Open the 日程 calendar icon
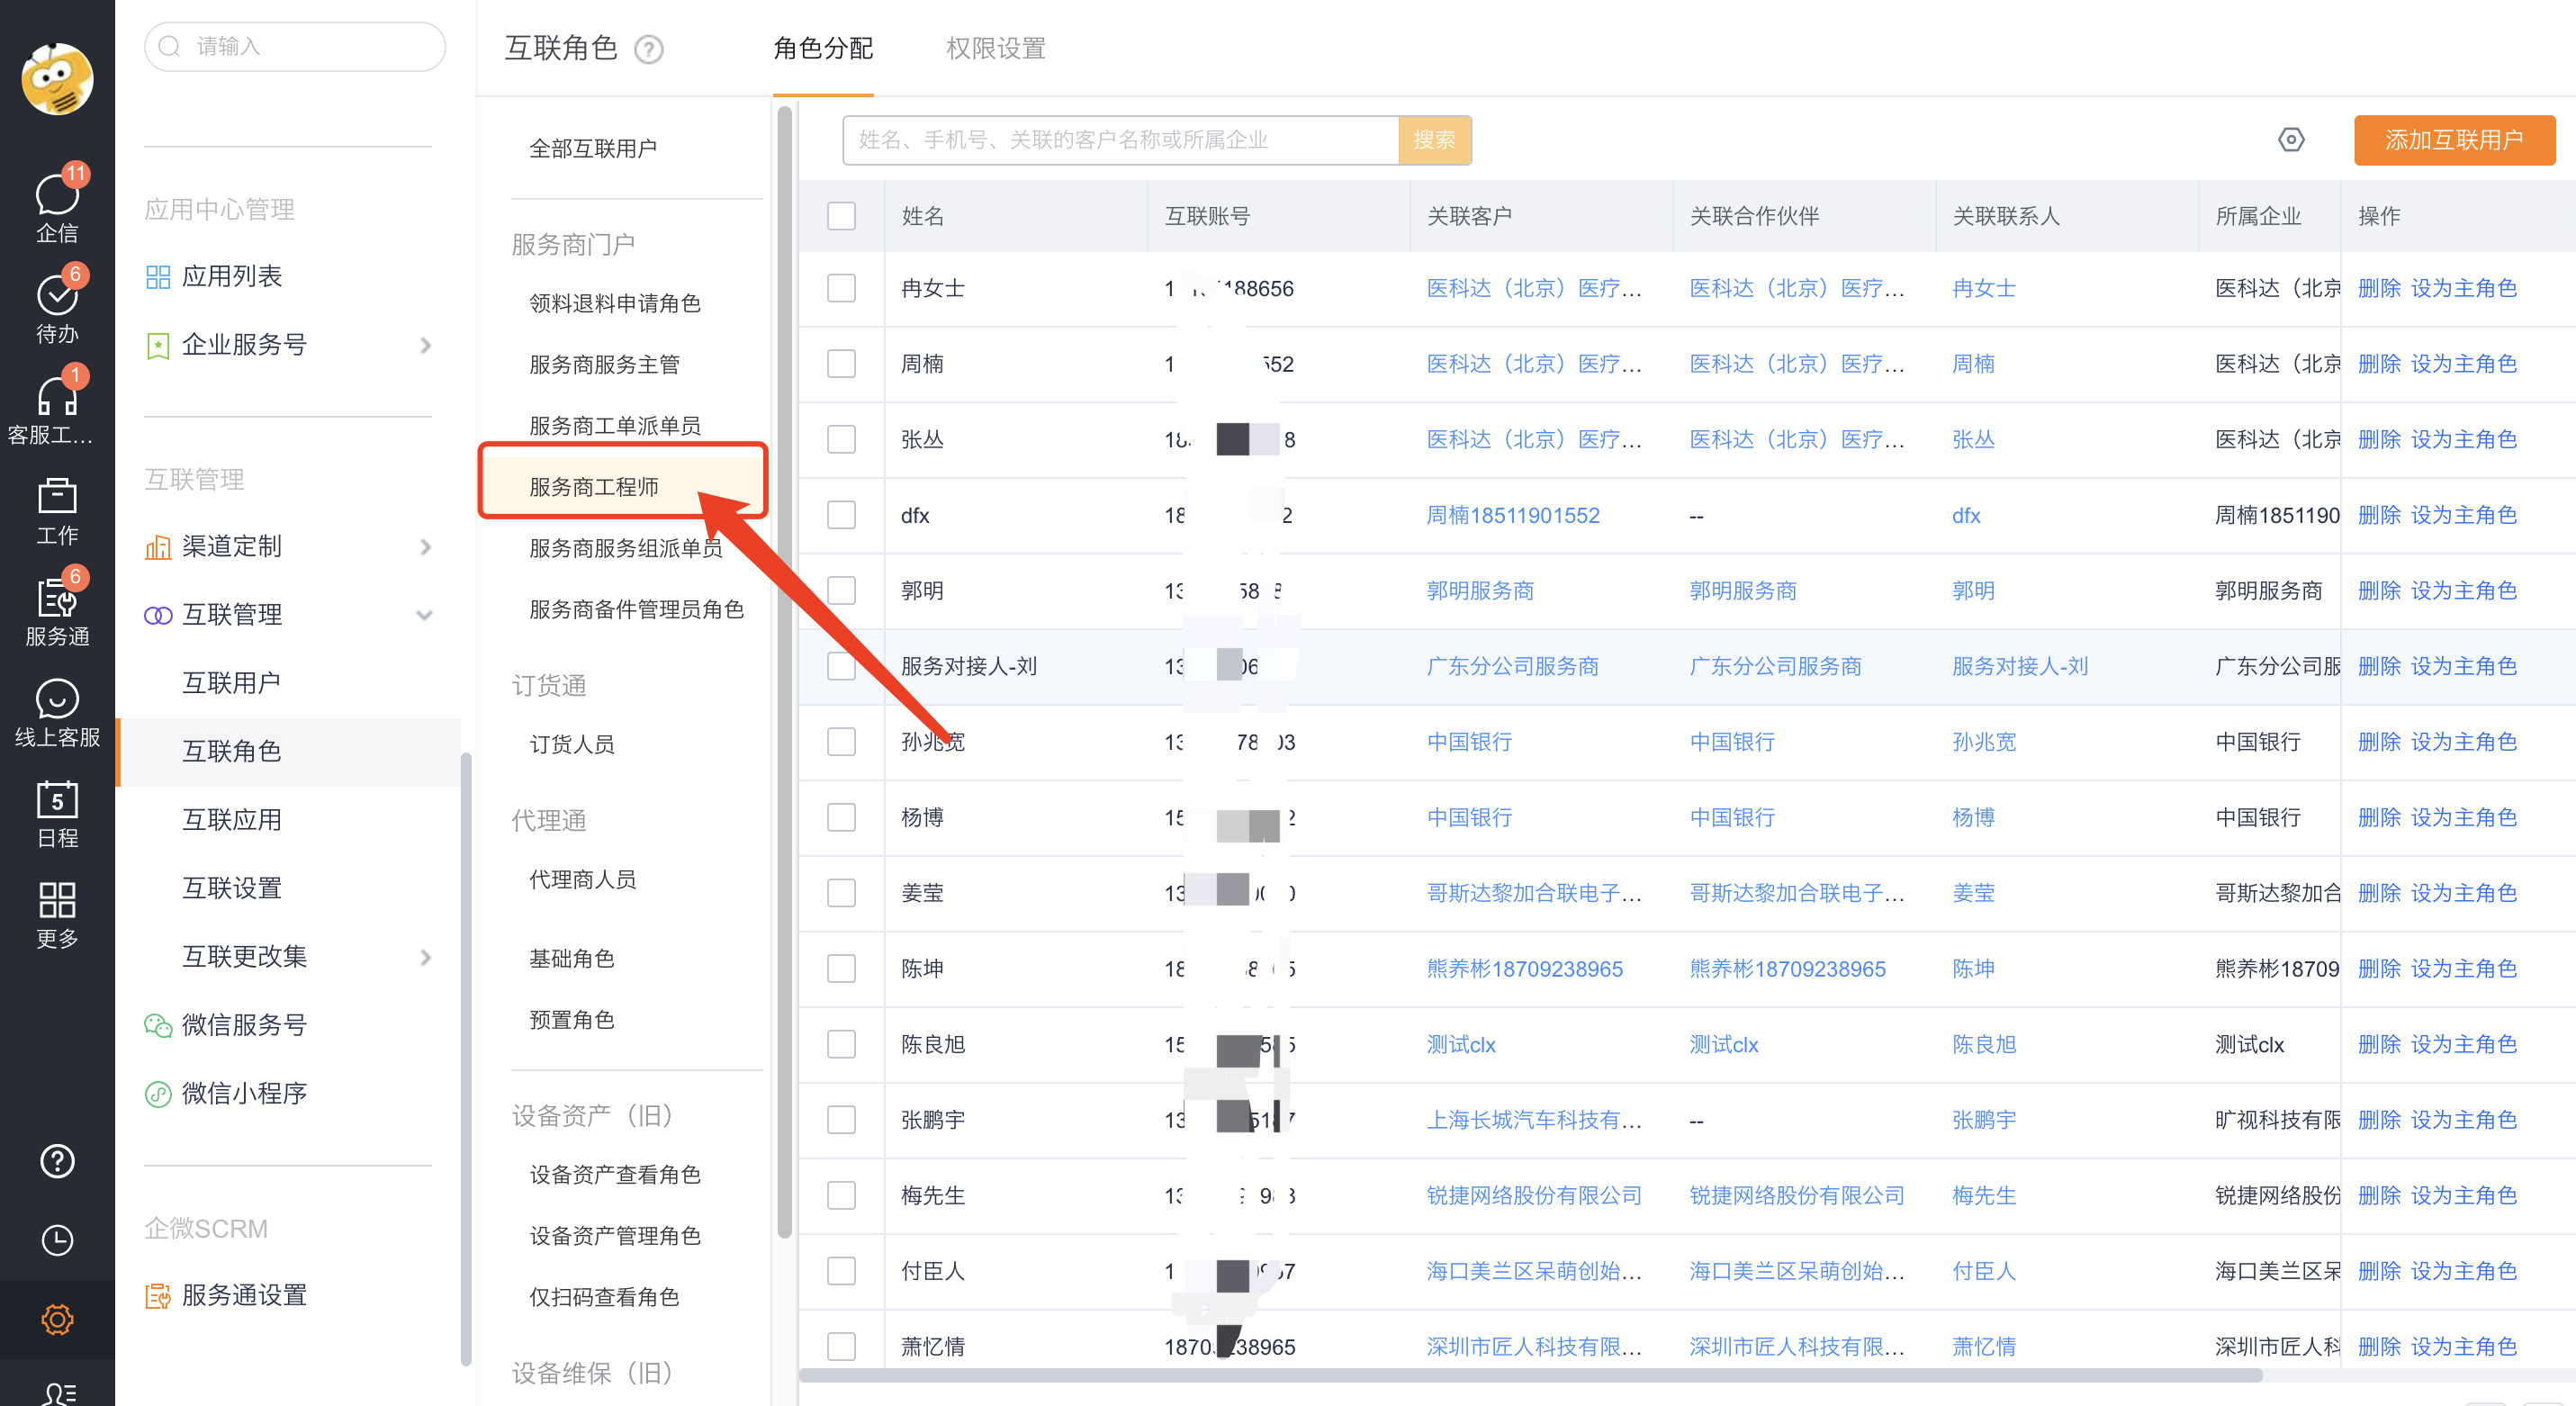 point(57,813)
